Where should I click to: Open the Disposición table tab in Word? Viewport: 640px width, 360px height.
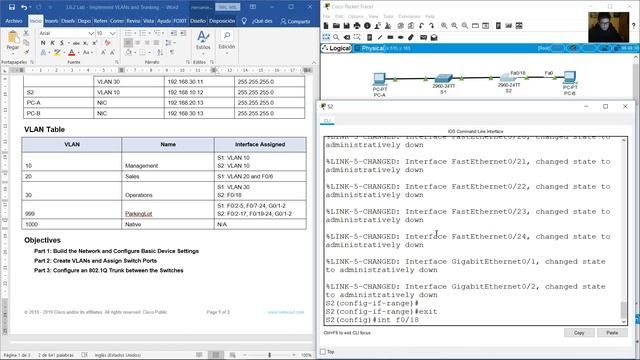click(x=222, y=21)
